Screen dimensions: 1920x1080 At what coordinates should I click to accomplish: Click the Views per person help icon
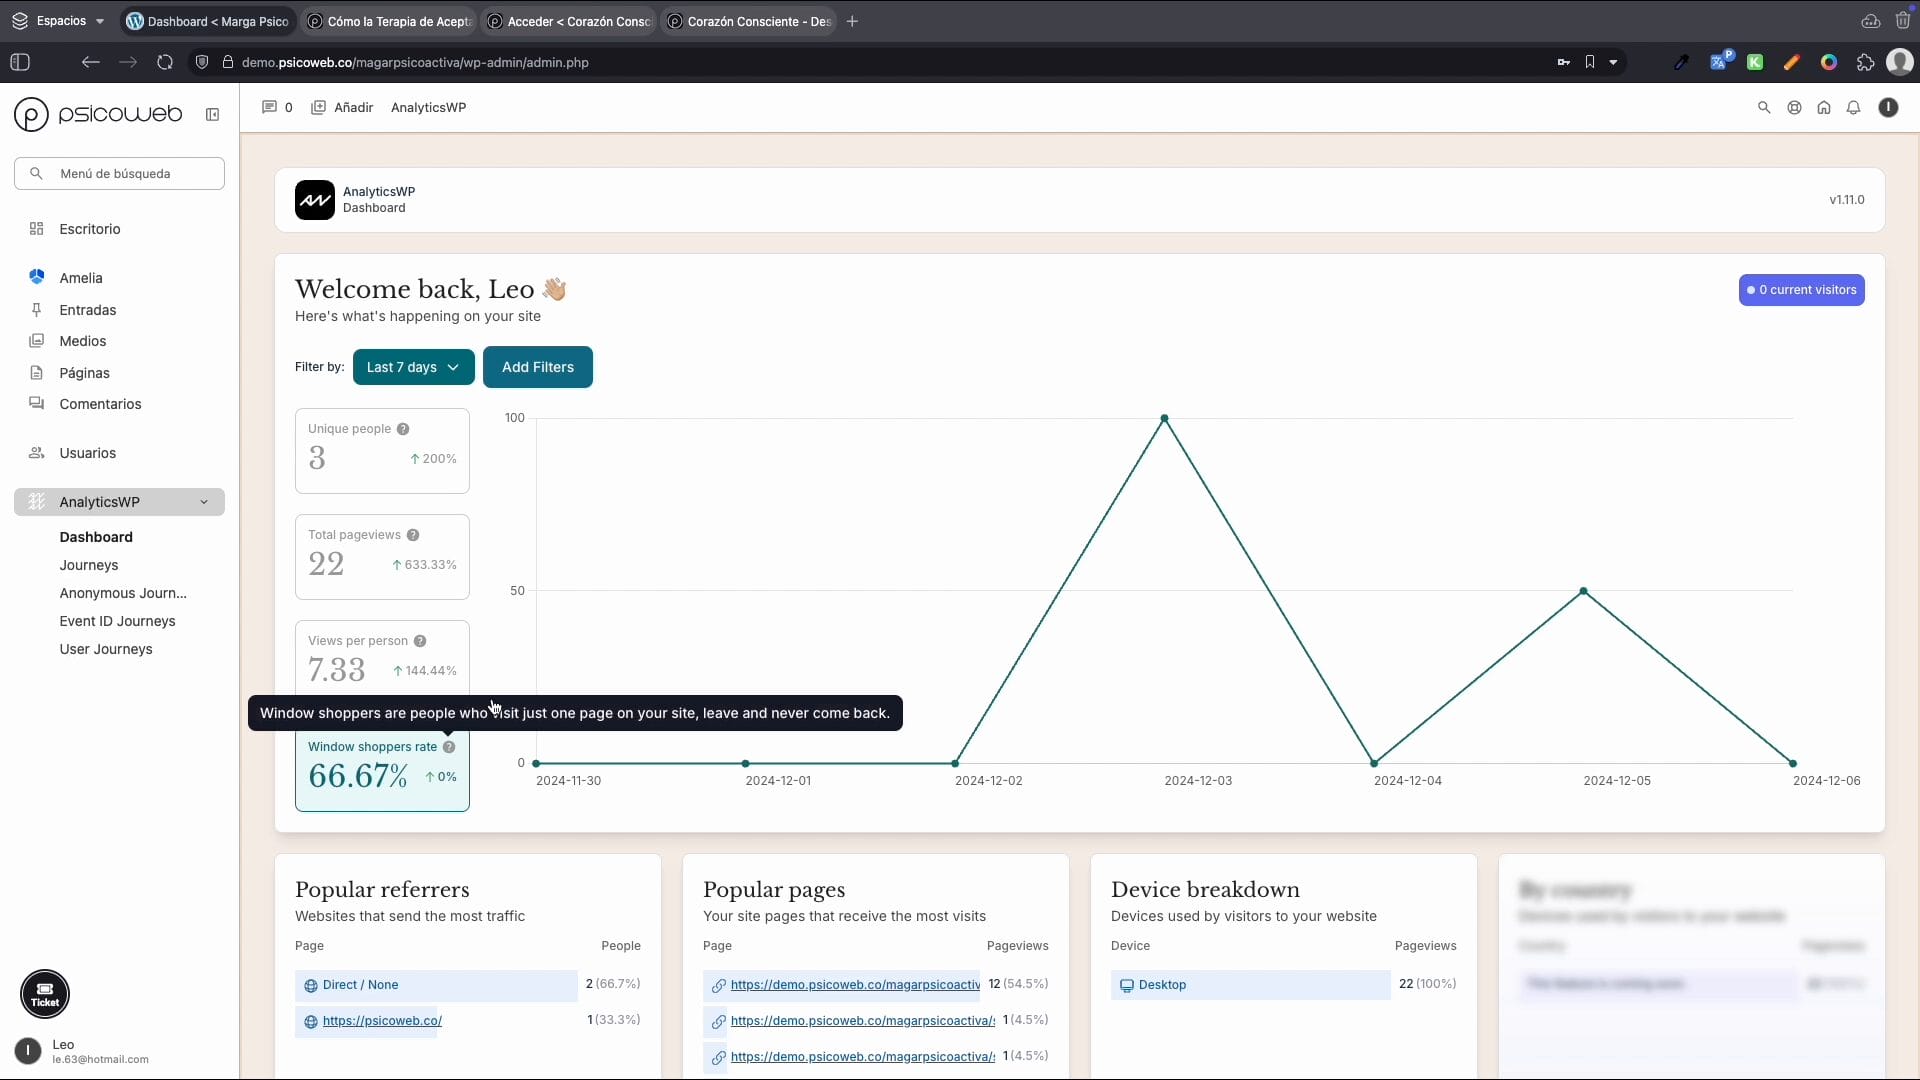pyautogui.click(x=420, y=641)
